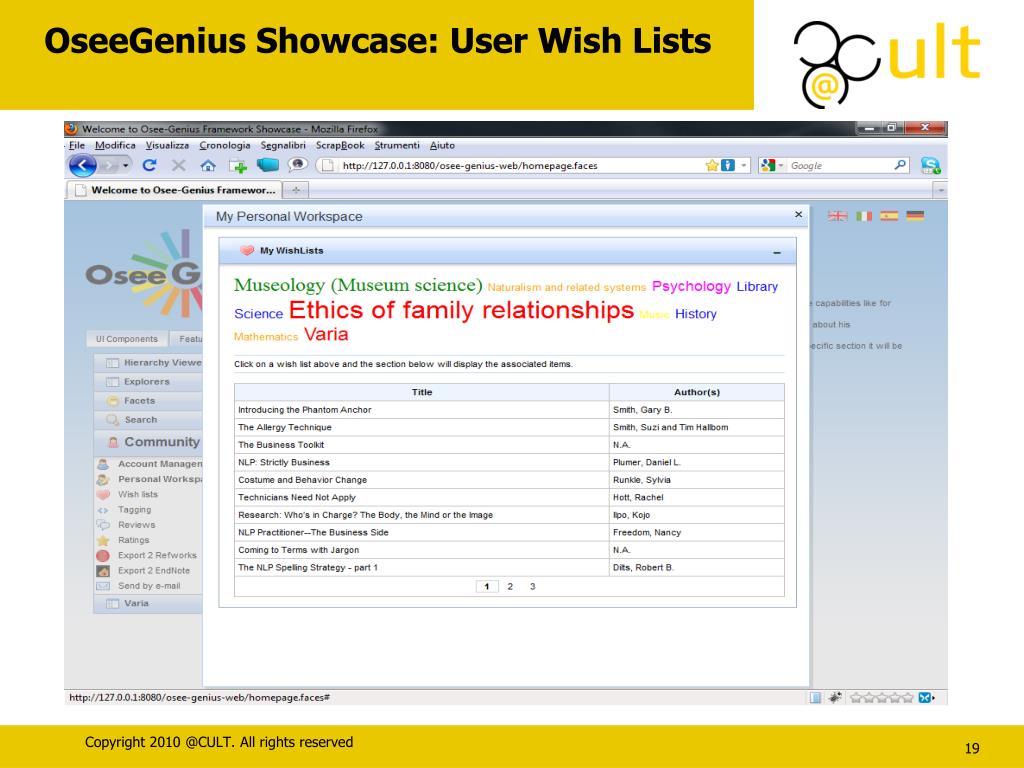Open the history dropdown next to Back button
The width and height of the screenshot is (1024, 768).
tap(125, 166)
